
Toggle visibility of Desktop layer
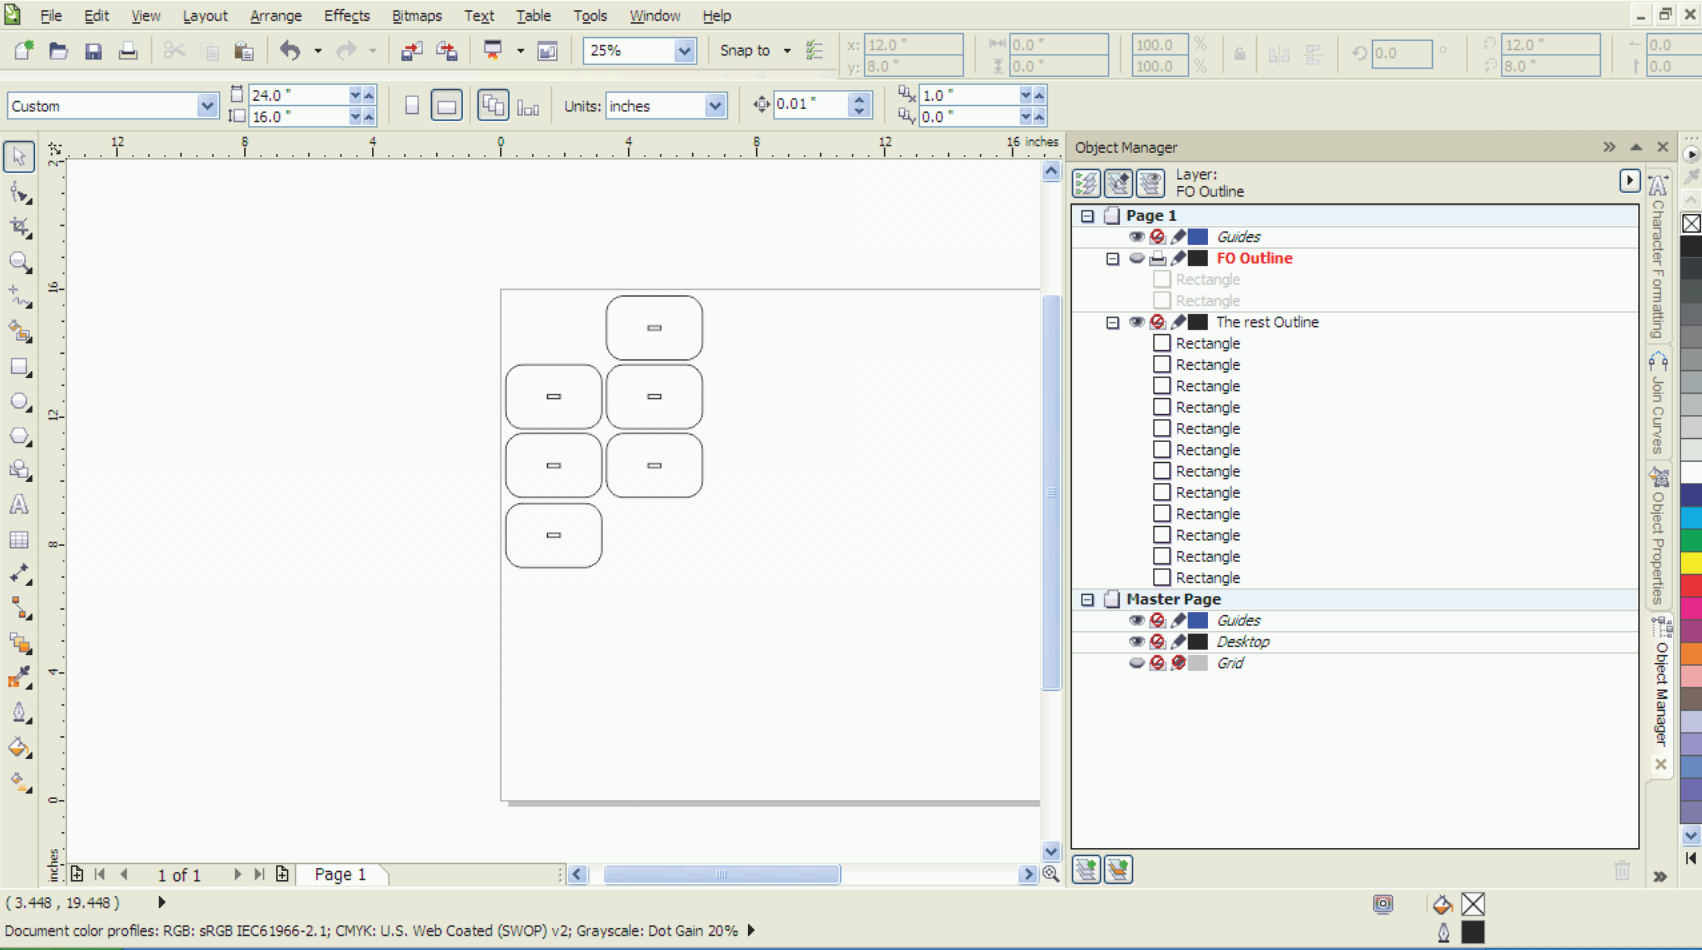point(1136,642)
